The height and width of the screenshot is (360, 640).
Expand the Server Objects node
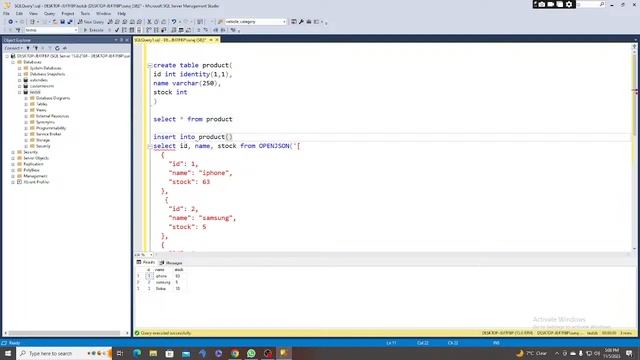click(x=13, y=158)
